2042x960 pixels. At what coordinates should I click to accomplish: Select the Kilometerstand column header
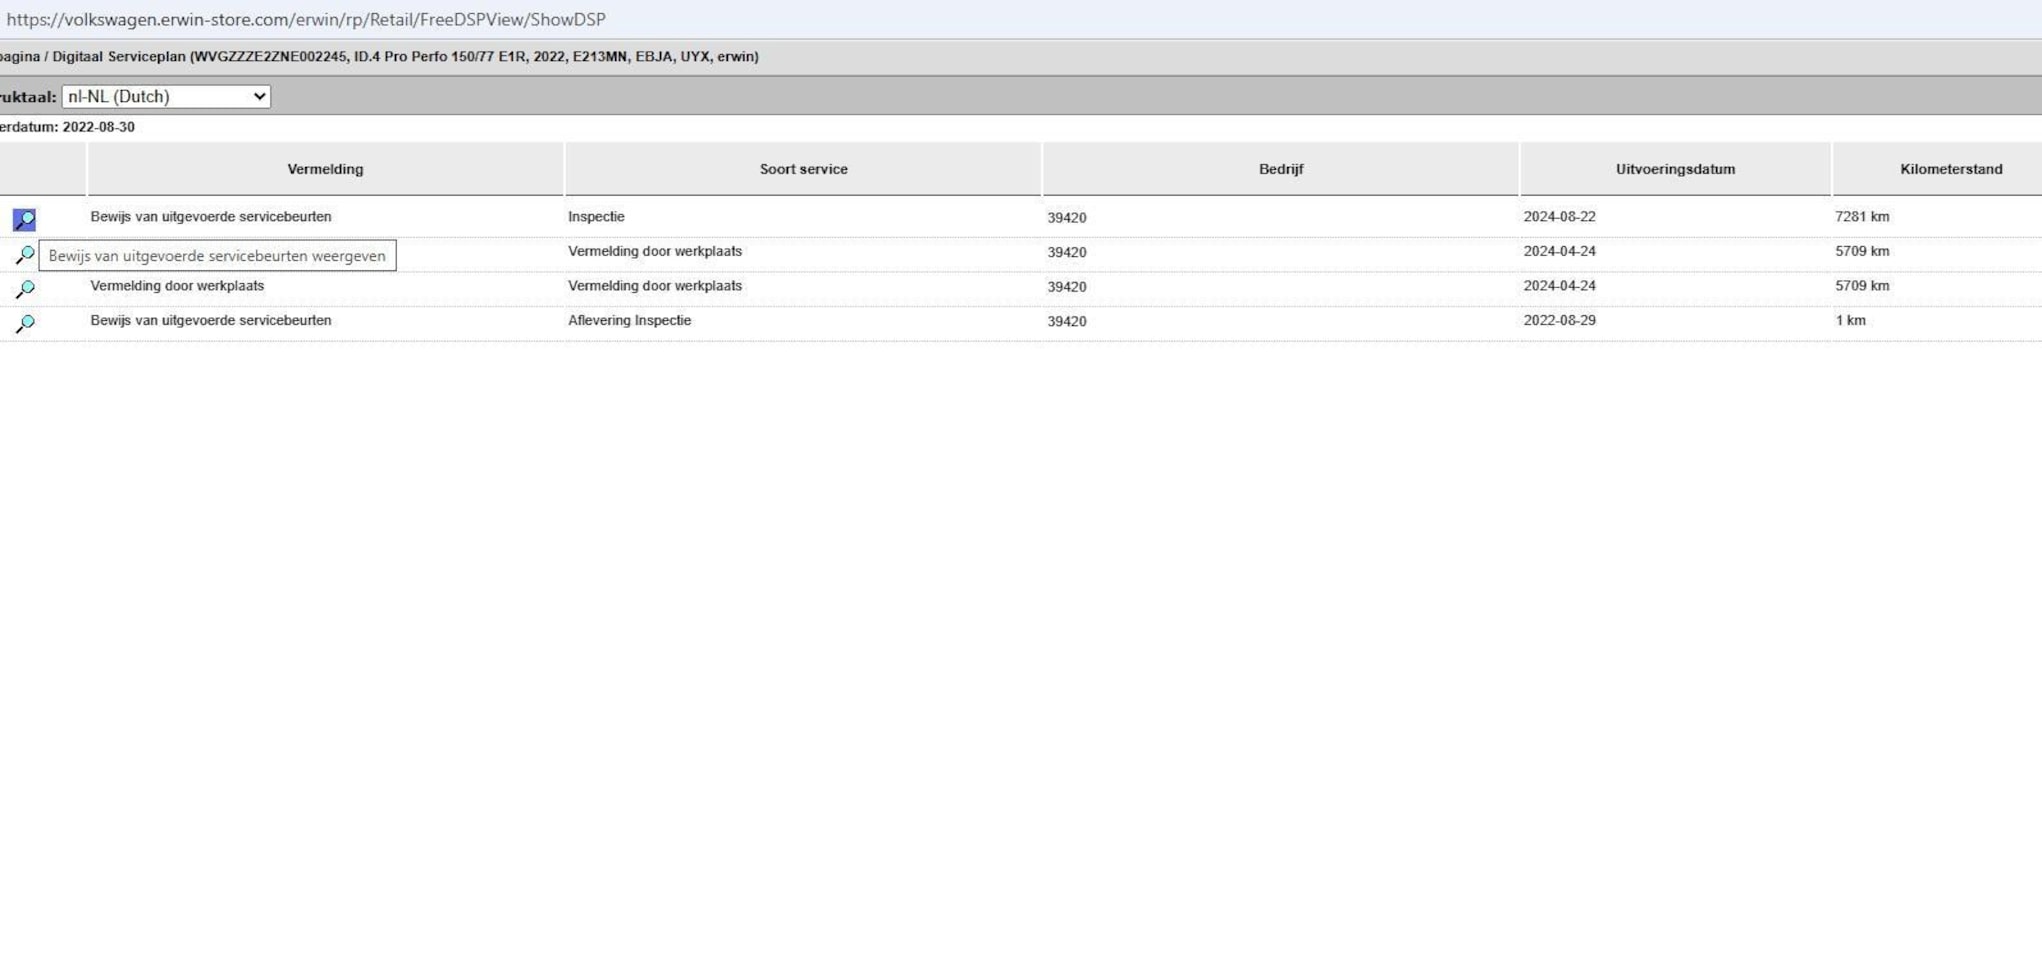pos(1950,169)
